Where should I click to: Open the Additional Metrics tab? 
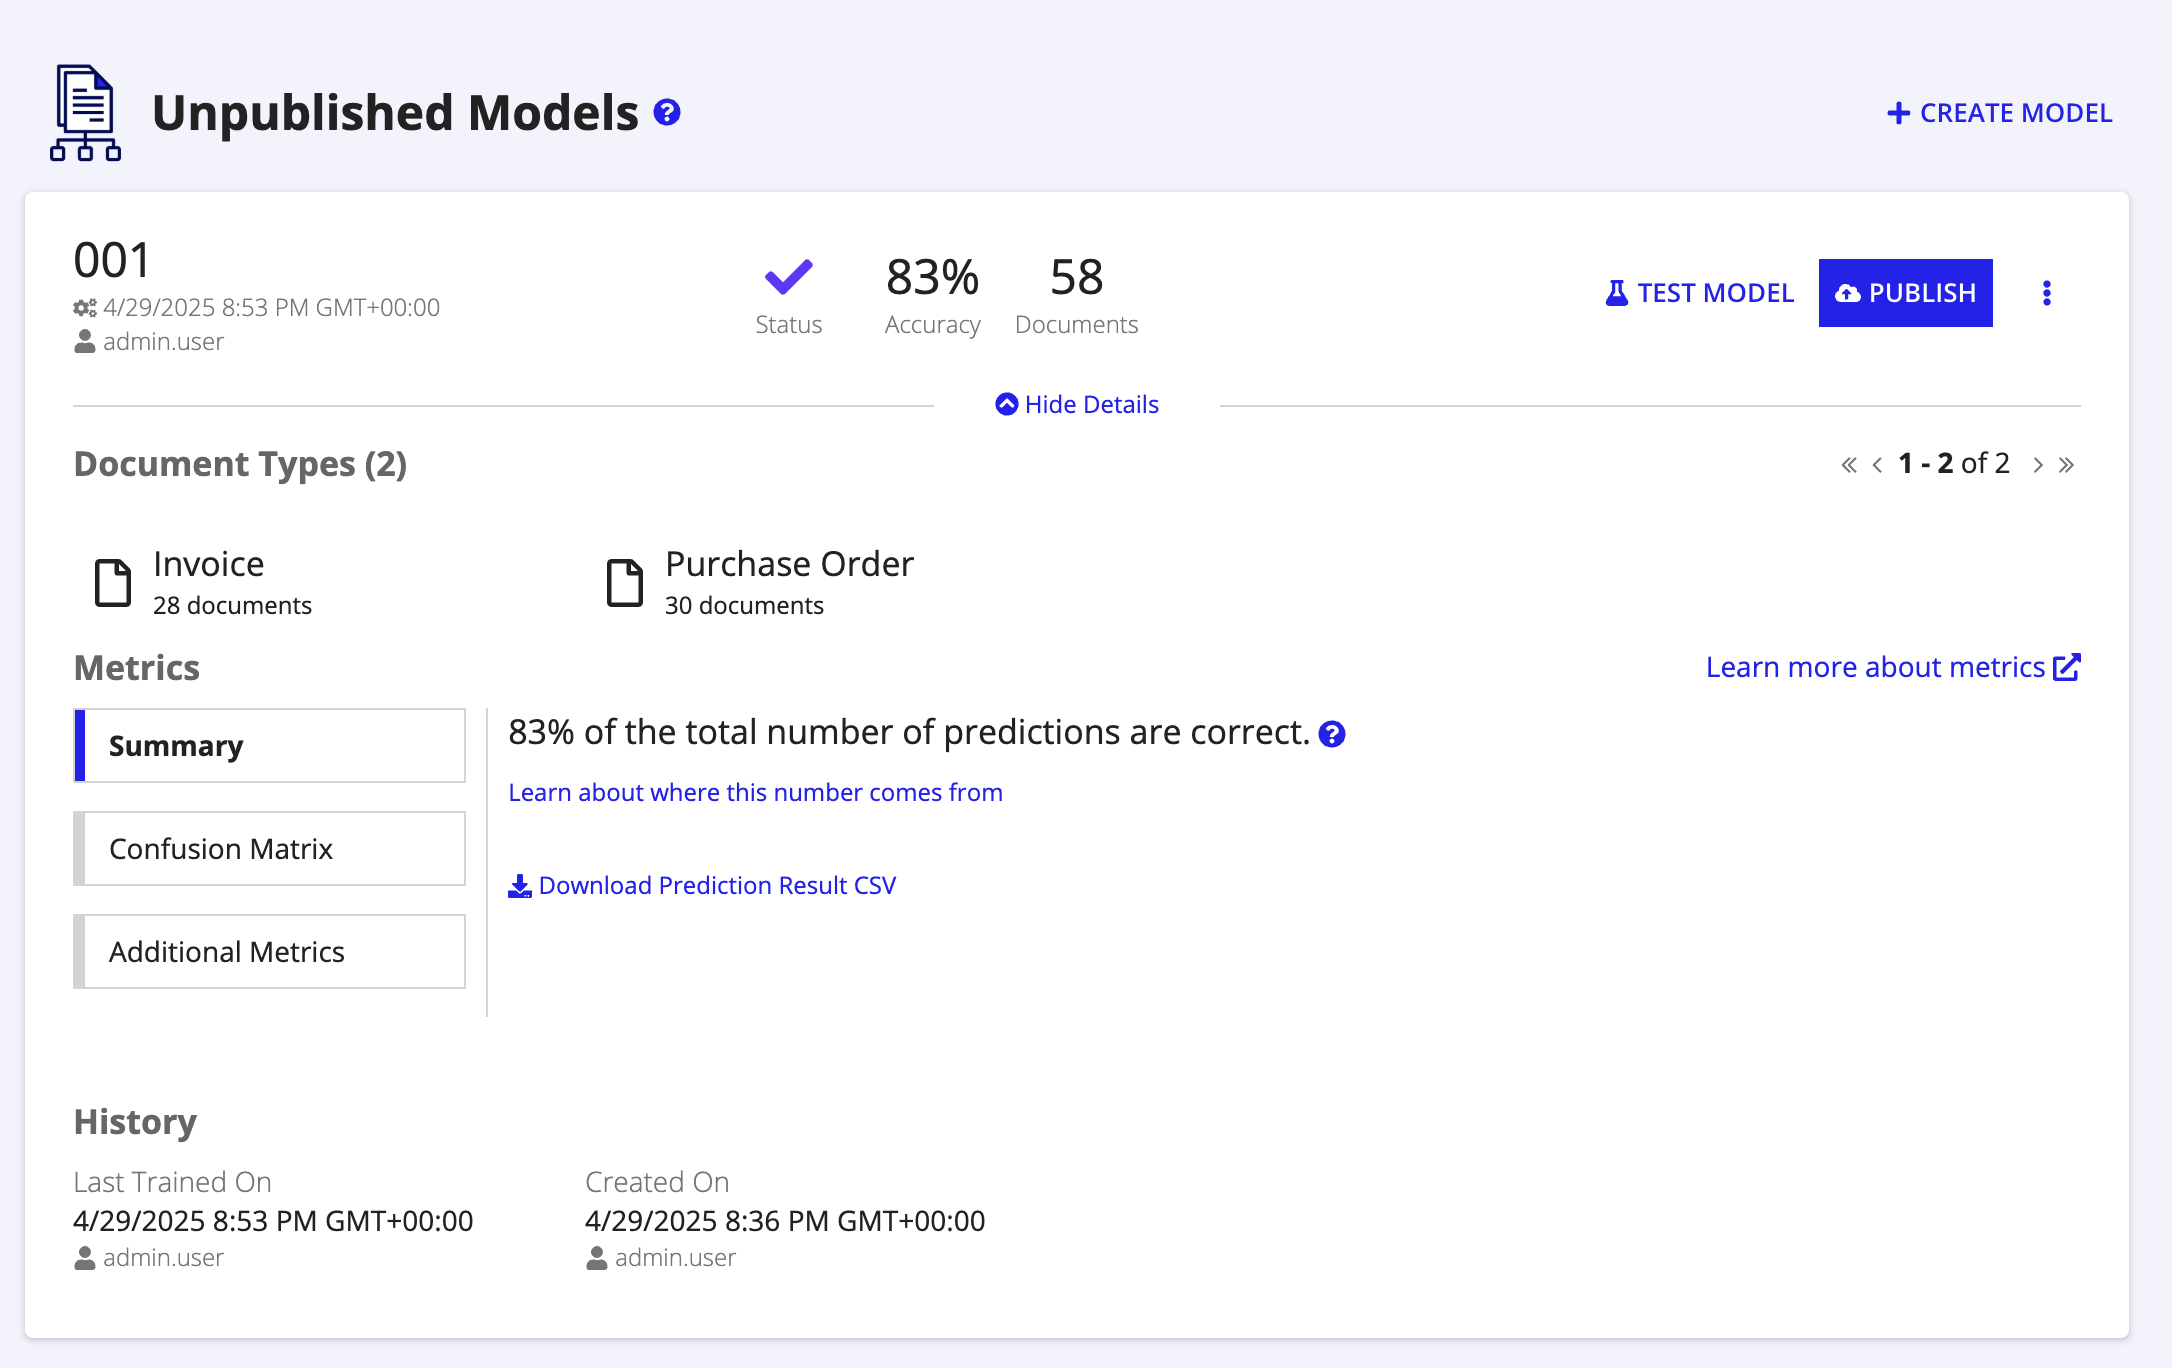pyautogui.click(x=270, y=952)
